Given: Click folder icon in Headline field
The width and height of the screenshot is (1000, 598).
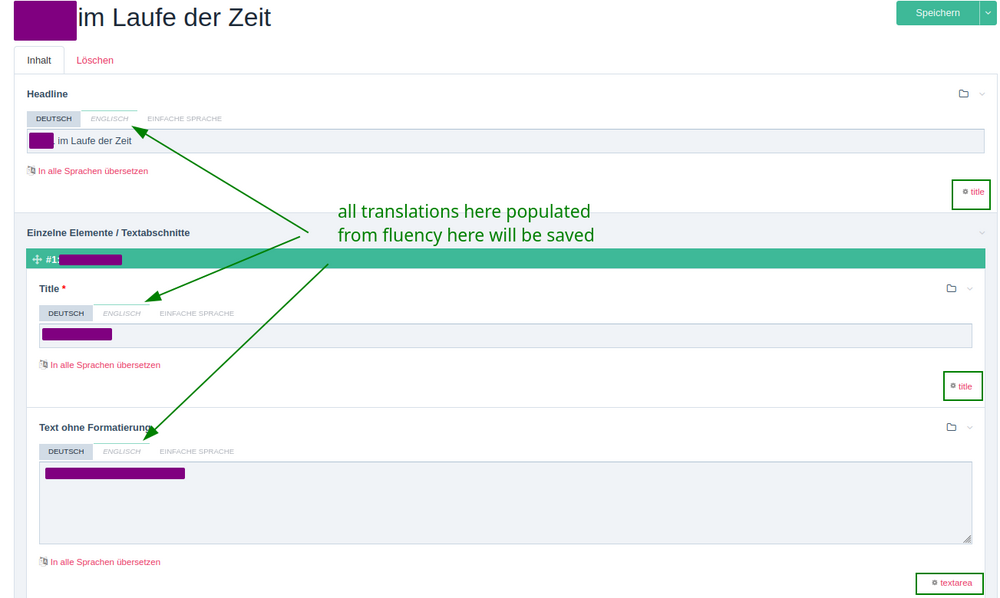Looking at the screenshot, I should 963,94.
